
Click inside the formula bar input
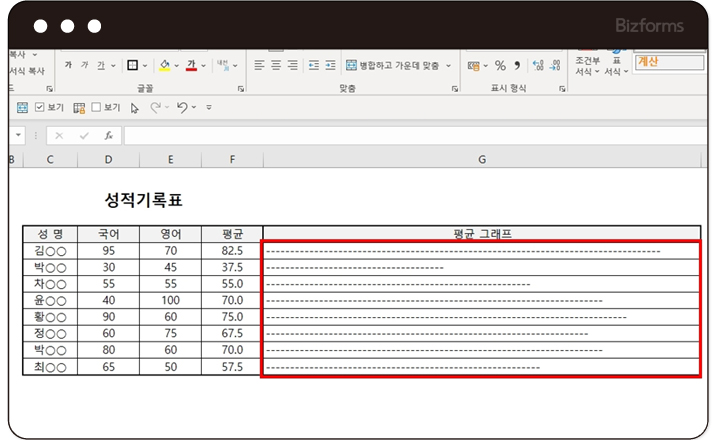point(400,135)
